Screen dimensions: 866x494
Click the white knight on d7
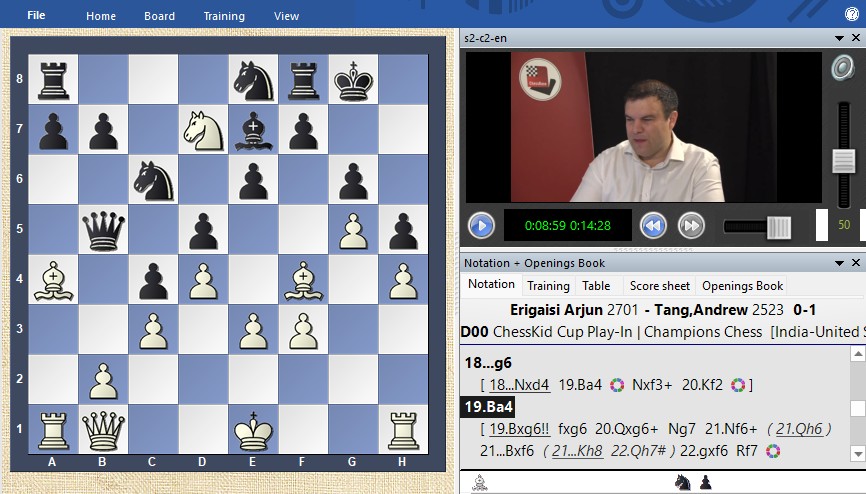click(x=203, y=130)
